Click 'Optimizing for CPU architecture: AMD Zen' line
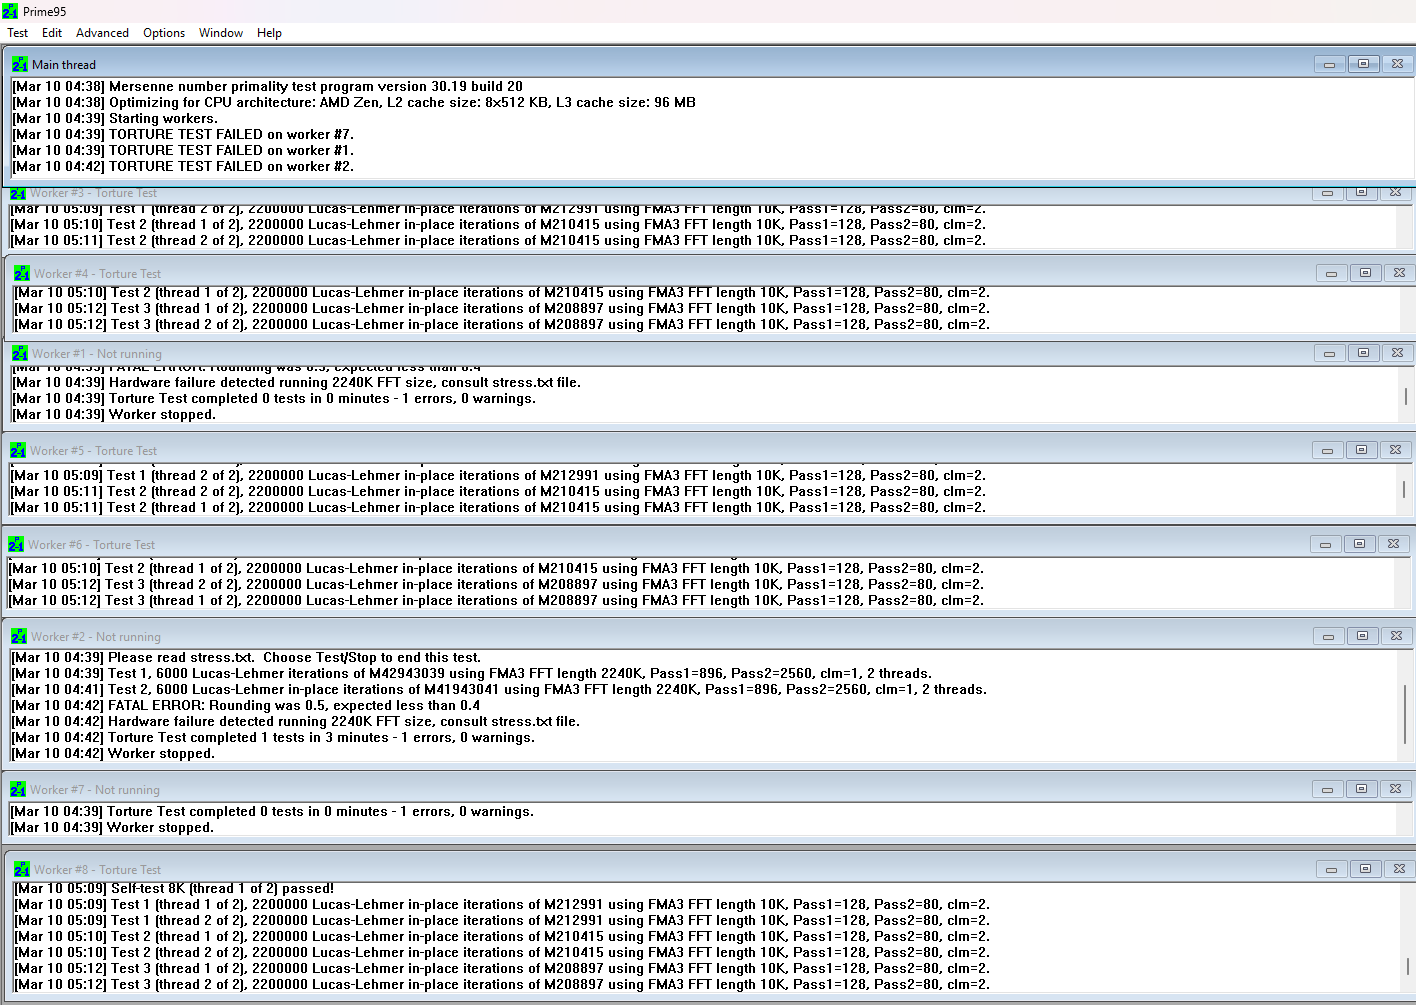The width and height of the screenshot is (1416, 1005). 354,102
